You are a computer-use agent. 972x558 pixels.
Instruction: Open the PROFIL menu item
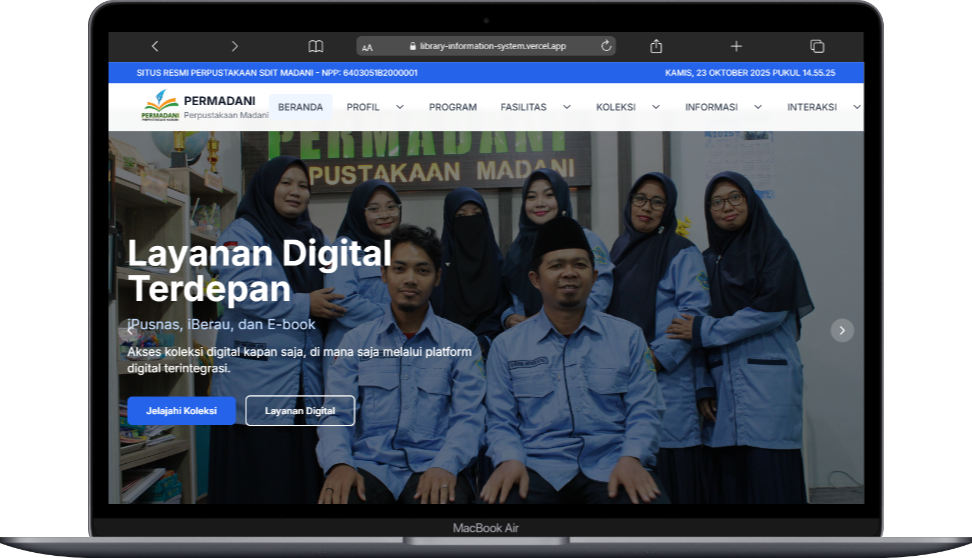[x=363, y=107]
